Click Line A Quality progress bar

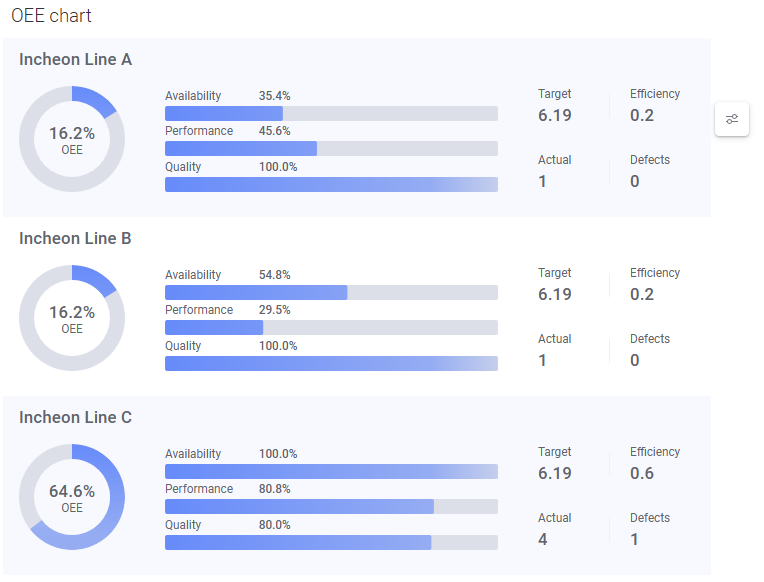coord(331,184)
